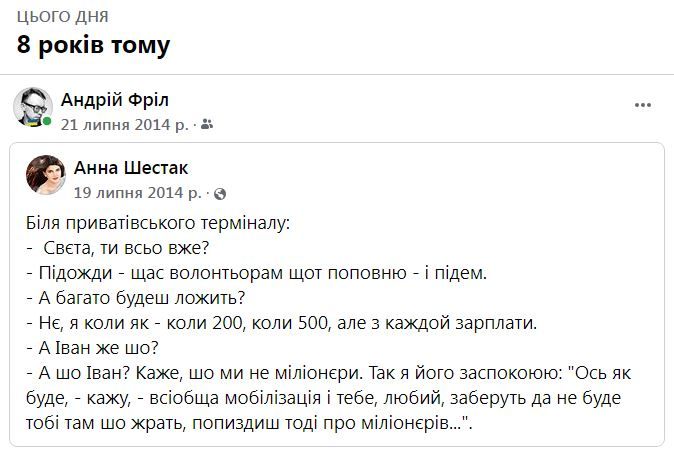
Task: Visit Анна Шестак's profile via name
Action: point(131,168)
